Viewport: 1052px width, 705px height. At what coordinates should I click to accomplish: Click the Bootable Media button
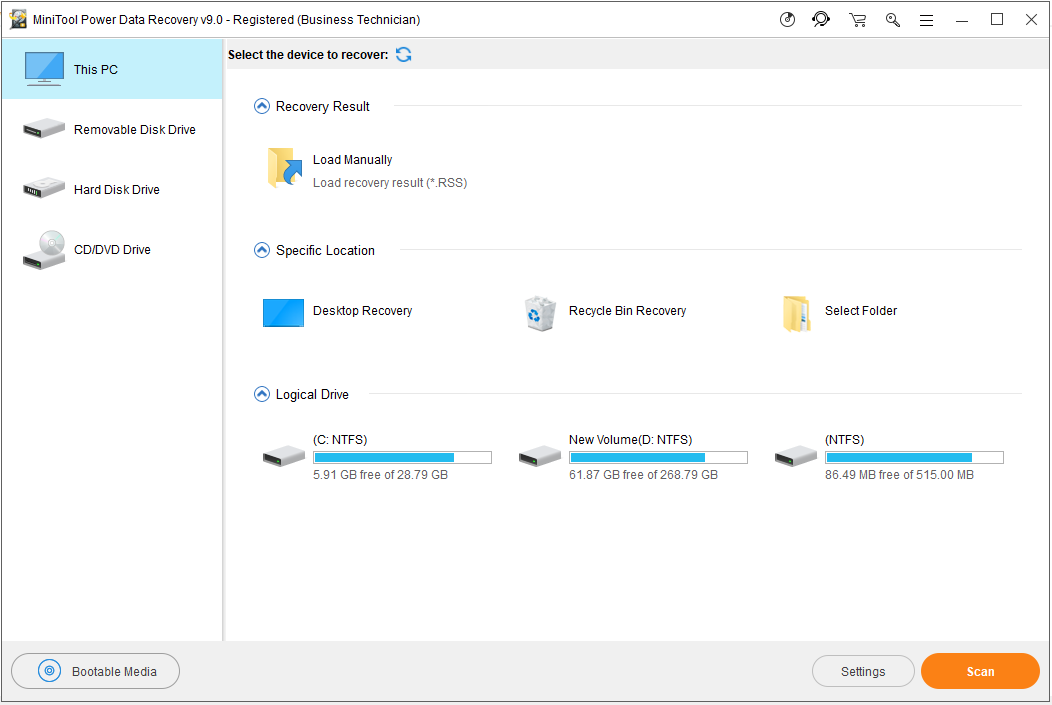95,671
